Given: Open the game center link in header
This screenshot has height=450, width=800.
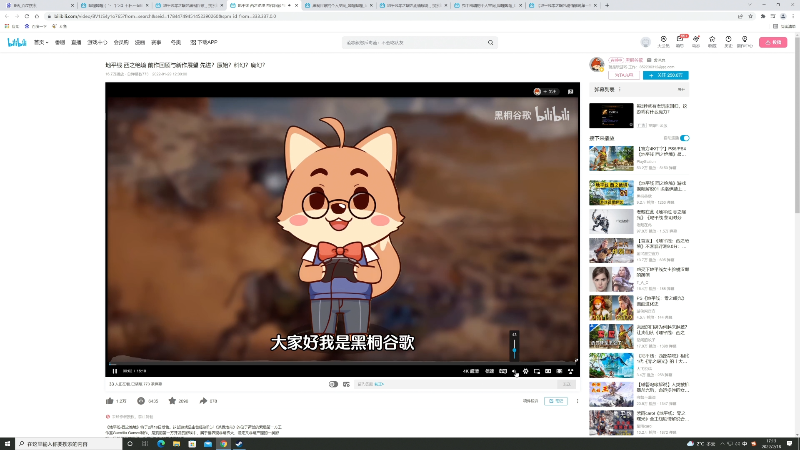Looking at the screenshot, I should 97,42.
